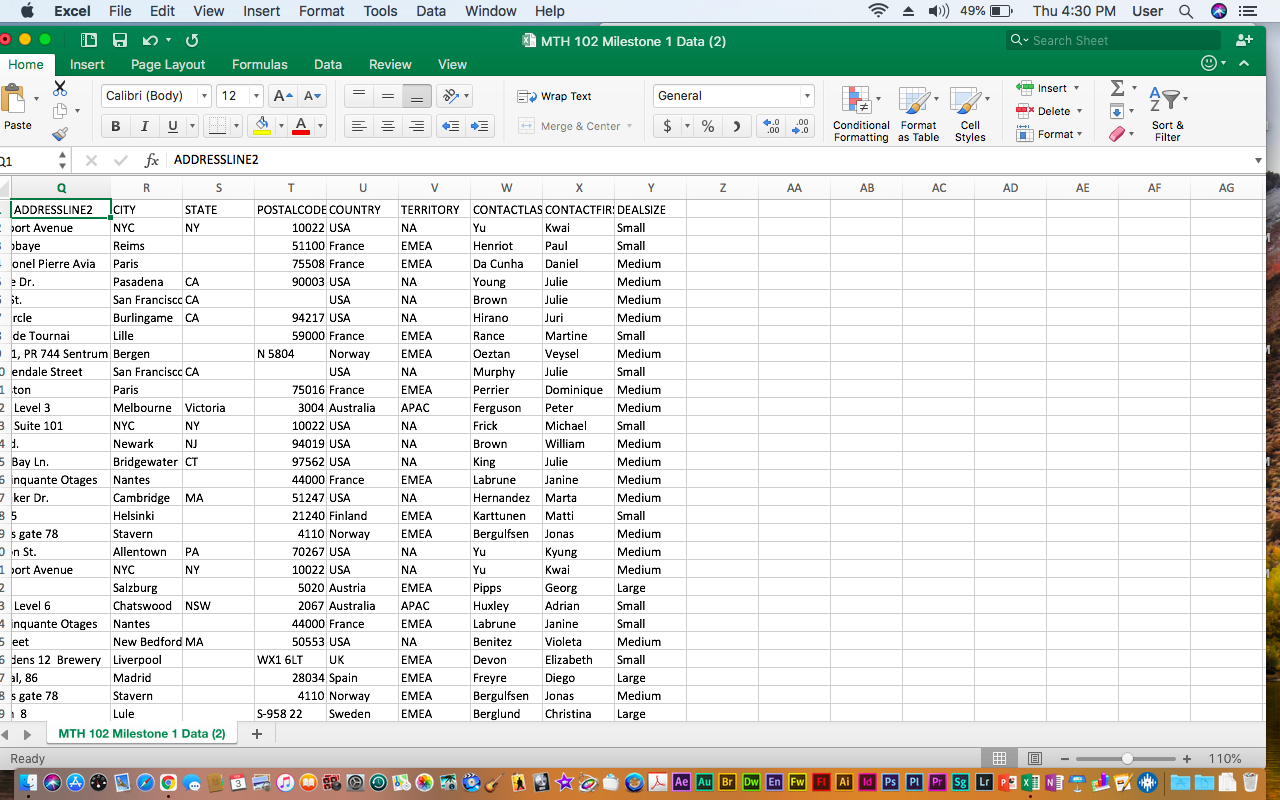
Task: Toggle Underline formatting
Action: (172, 126)
